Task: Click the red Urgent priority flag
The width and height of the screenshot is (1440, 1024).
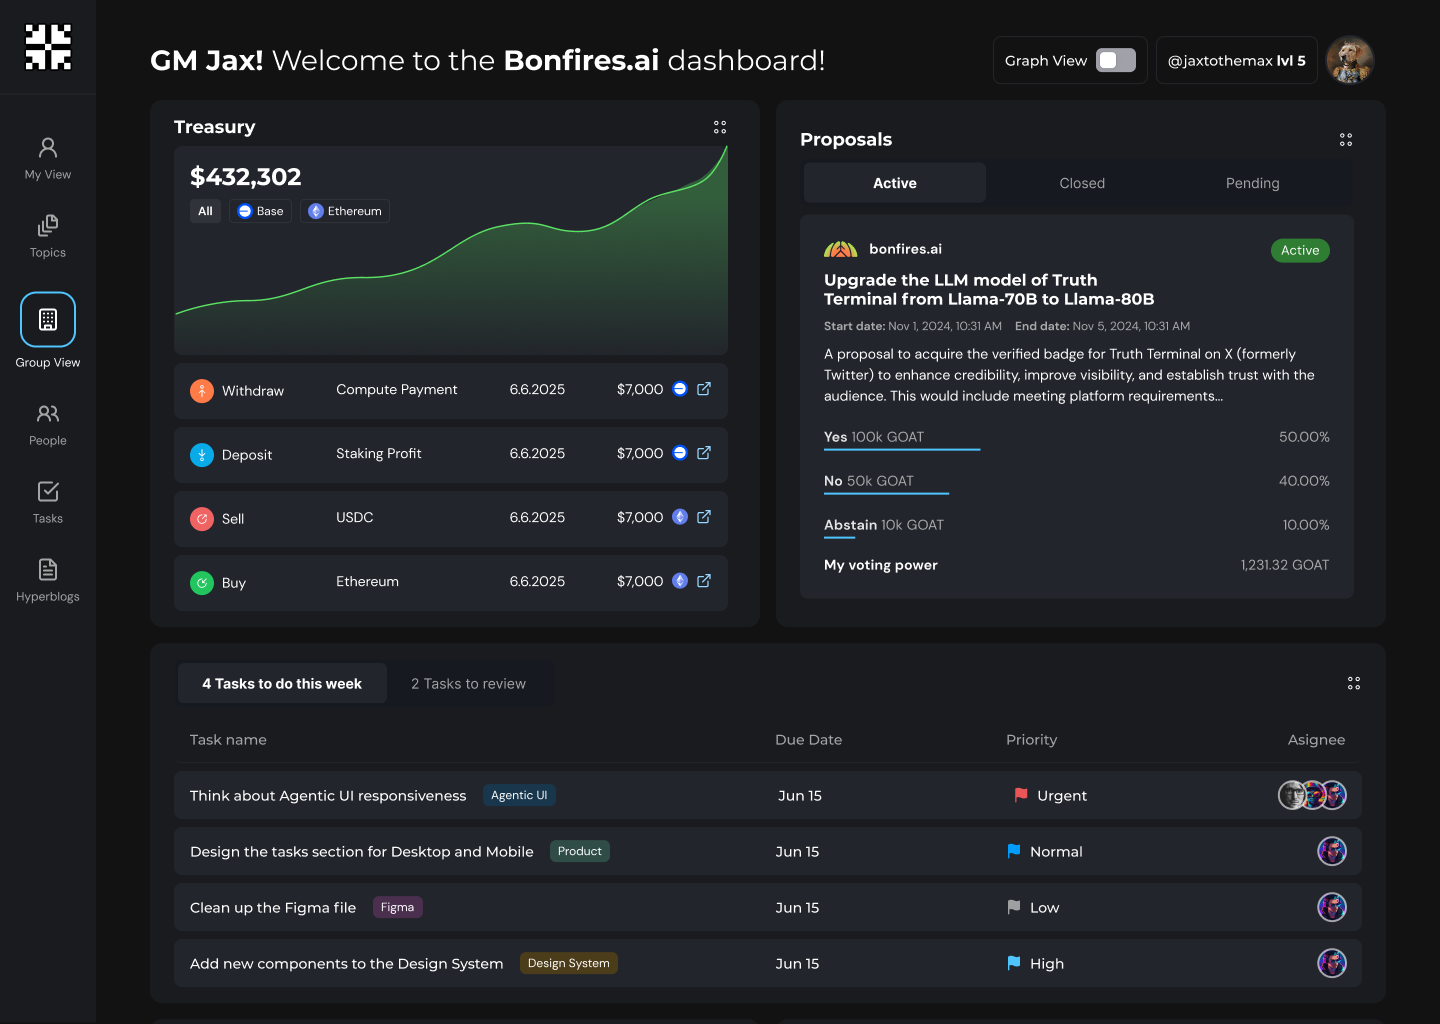Action: point(1021,795)
